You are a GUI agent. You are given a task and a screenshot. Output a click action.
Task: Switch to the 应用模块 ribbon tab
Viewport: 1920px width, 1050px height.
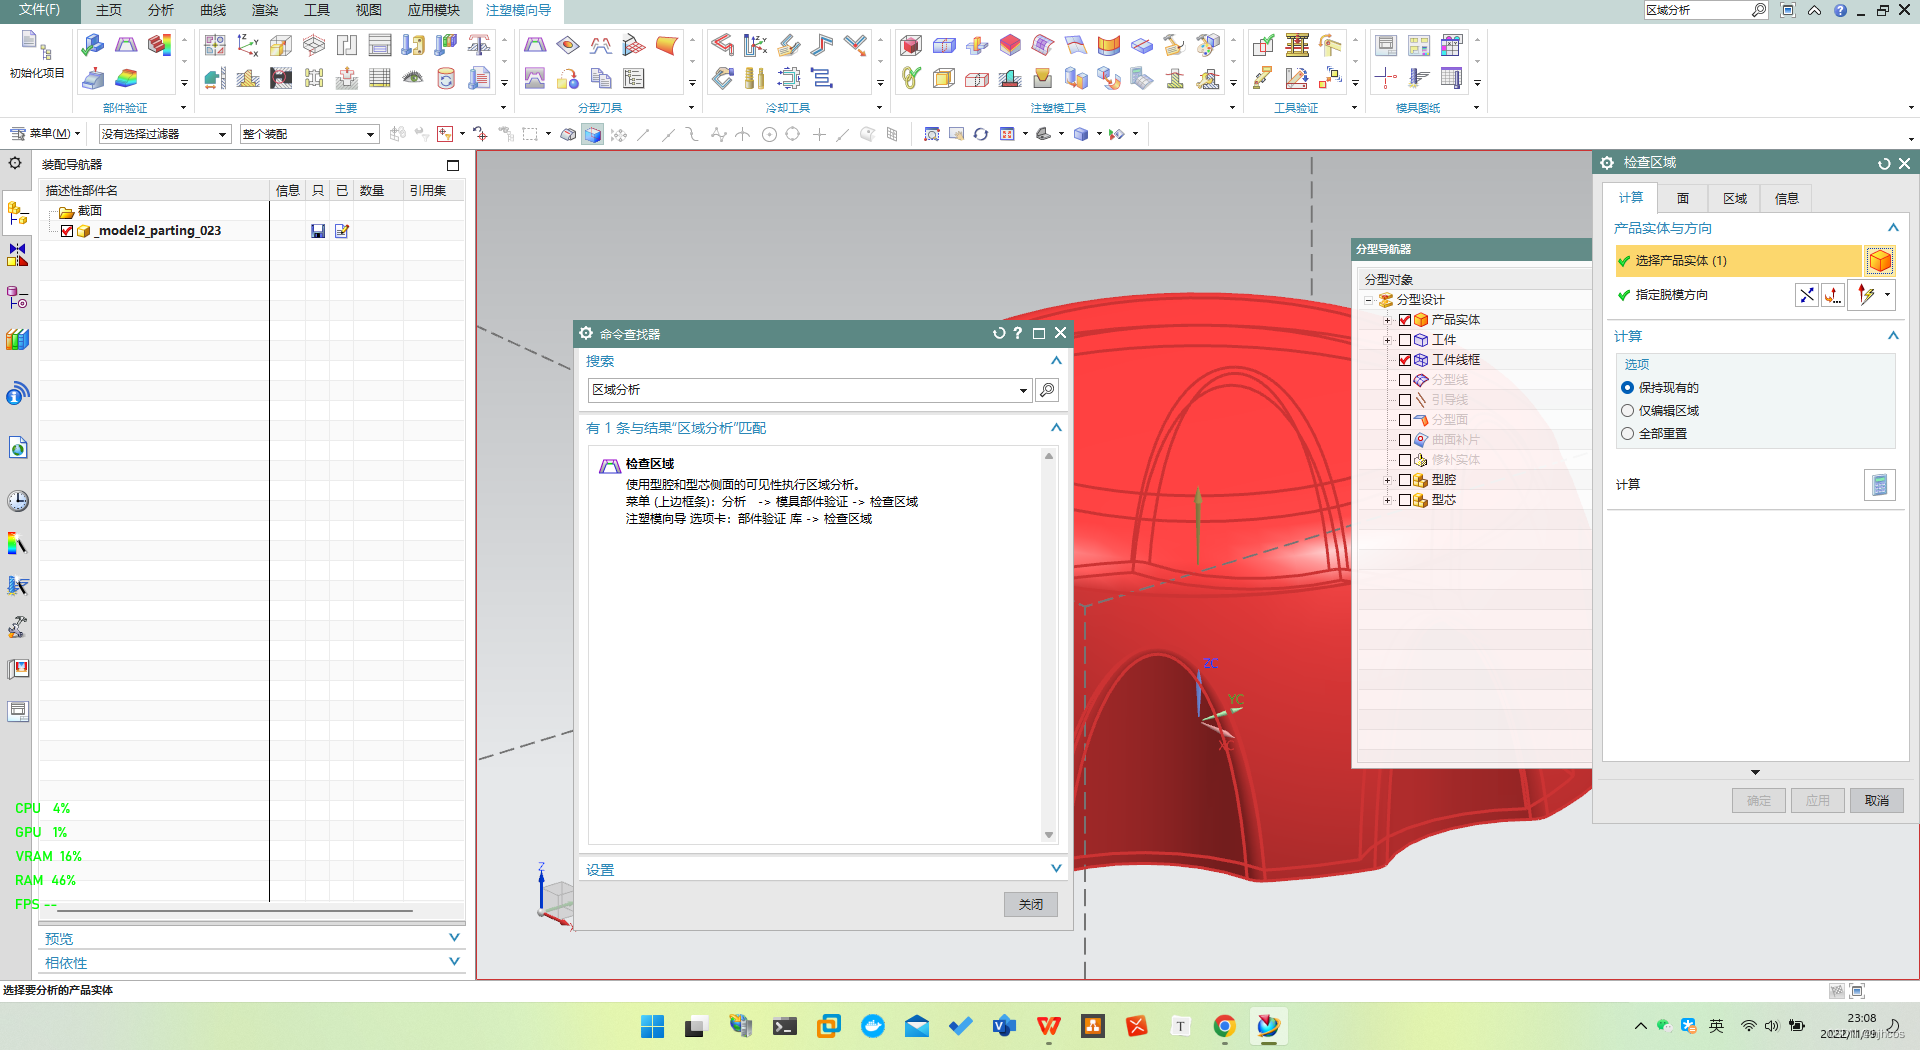(x=433, y=10)
